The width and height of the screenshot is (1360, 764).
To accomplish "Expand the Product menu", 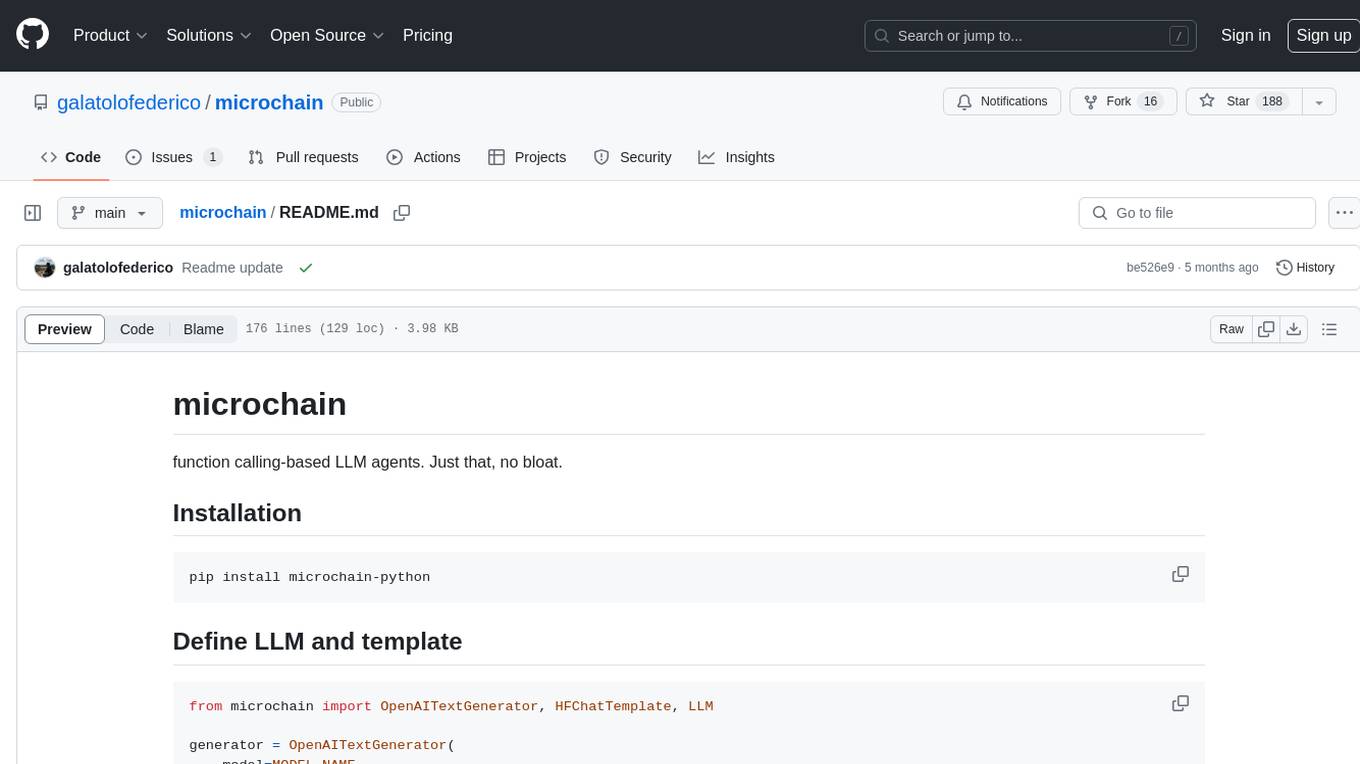I will click(x=110, y=35).
